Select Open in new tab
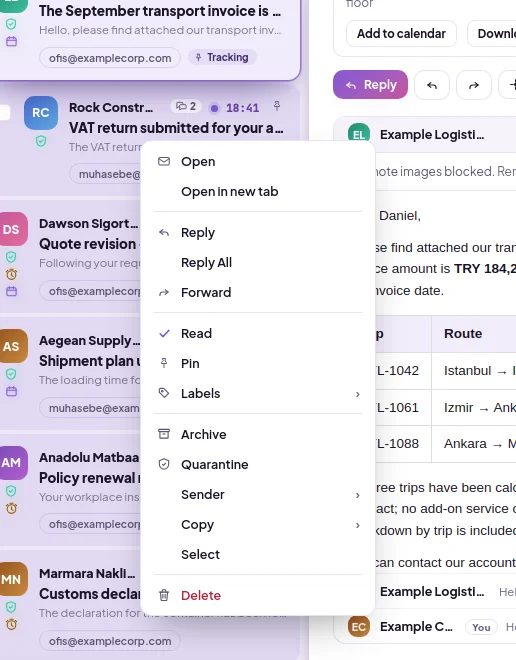This screenshot has width=516, height=660. [258, 192]
